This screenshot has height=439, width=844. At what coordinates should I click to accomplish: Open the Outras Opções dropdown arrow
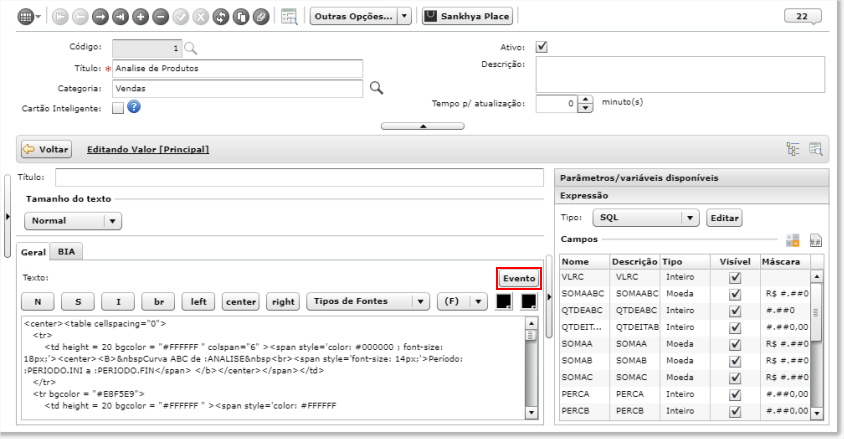click(404, 16)
